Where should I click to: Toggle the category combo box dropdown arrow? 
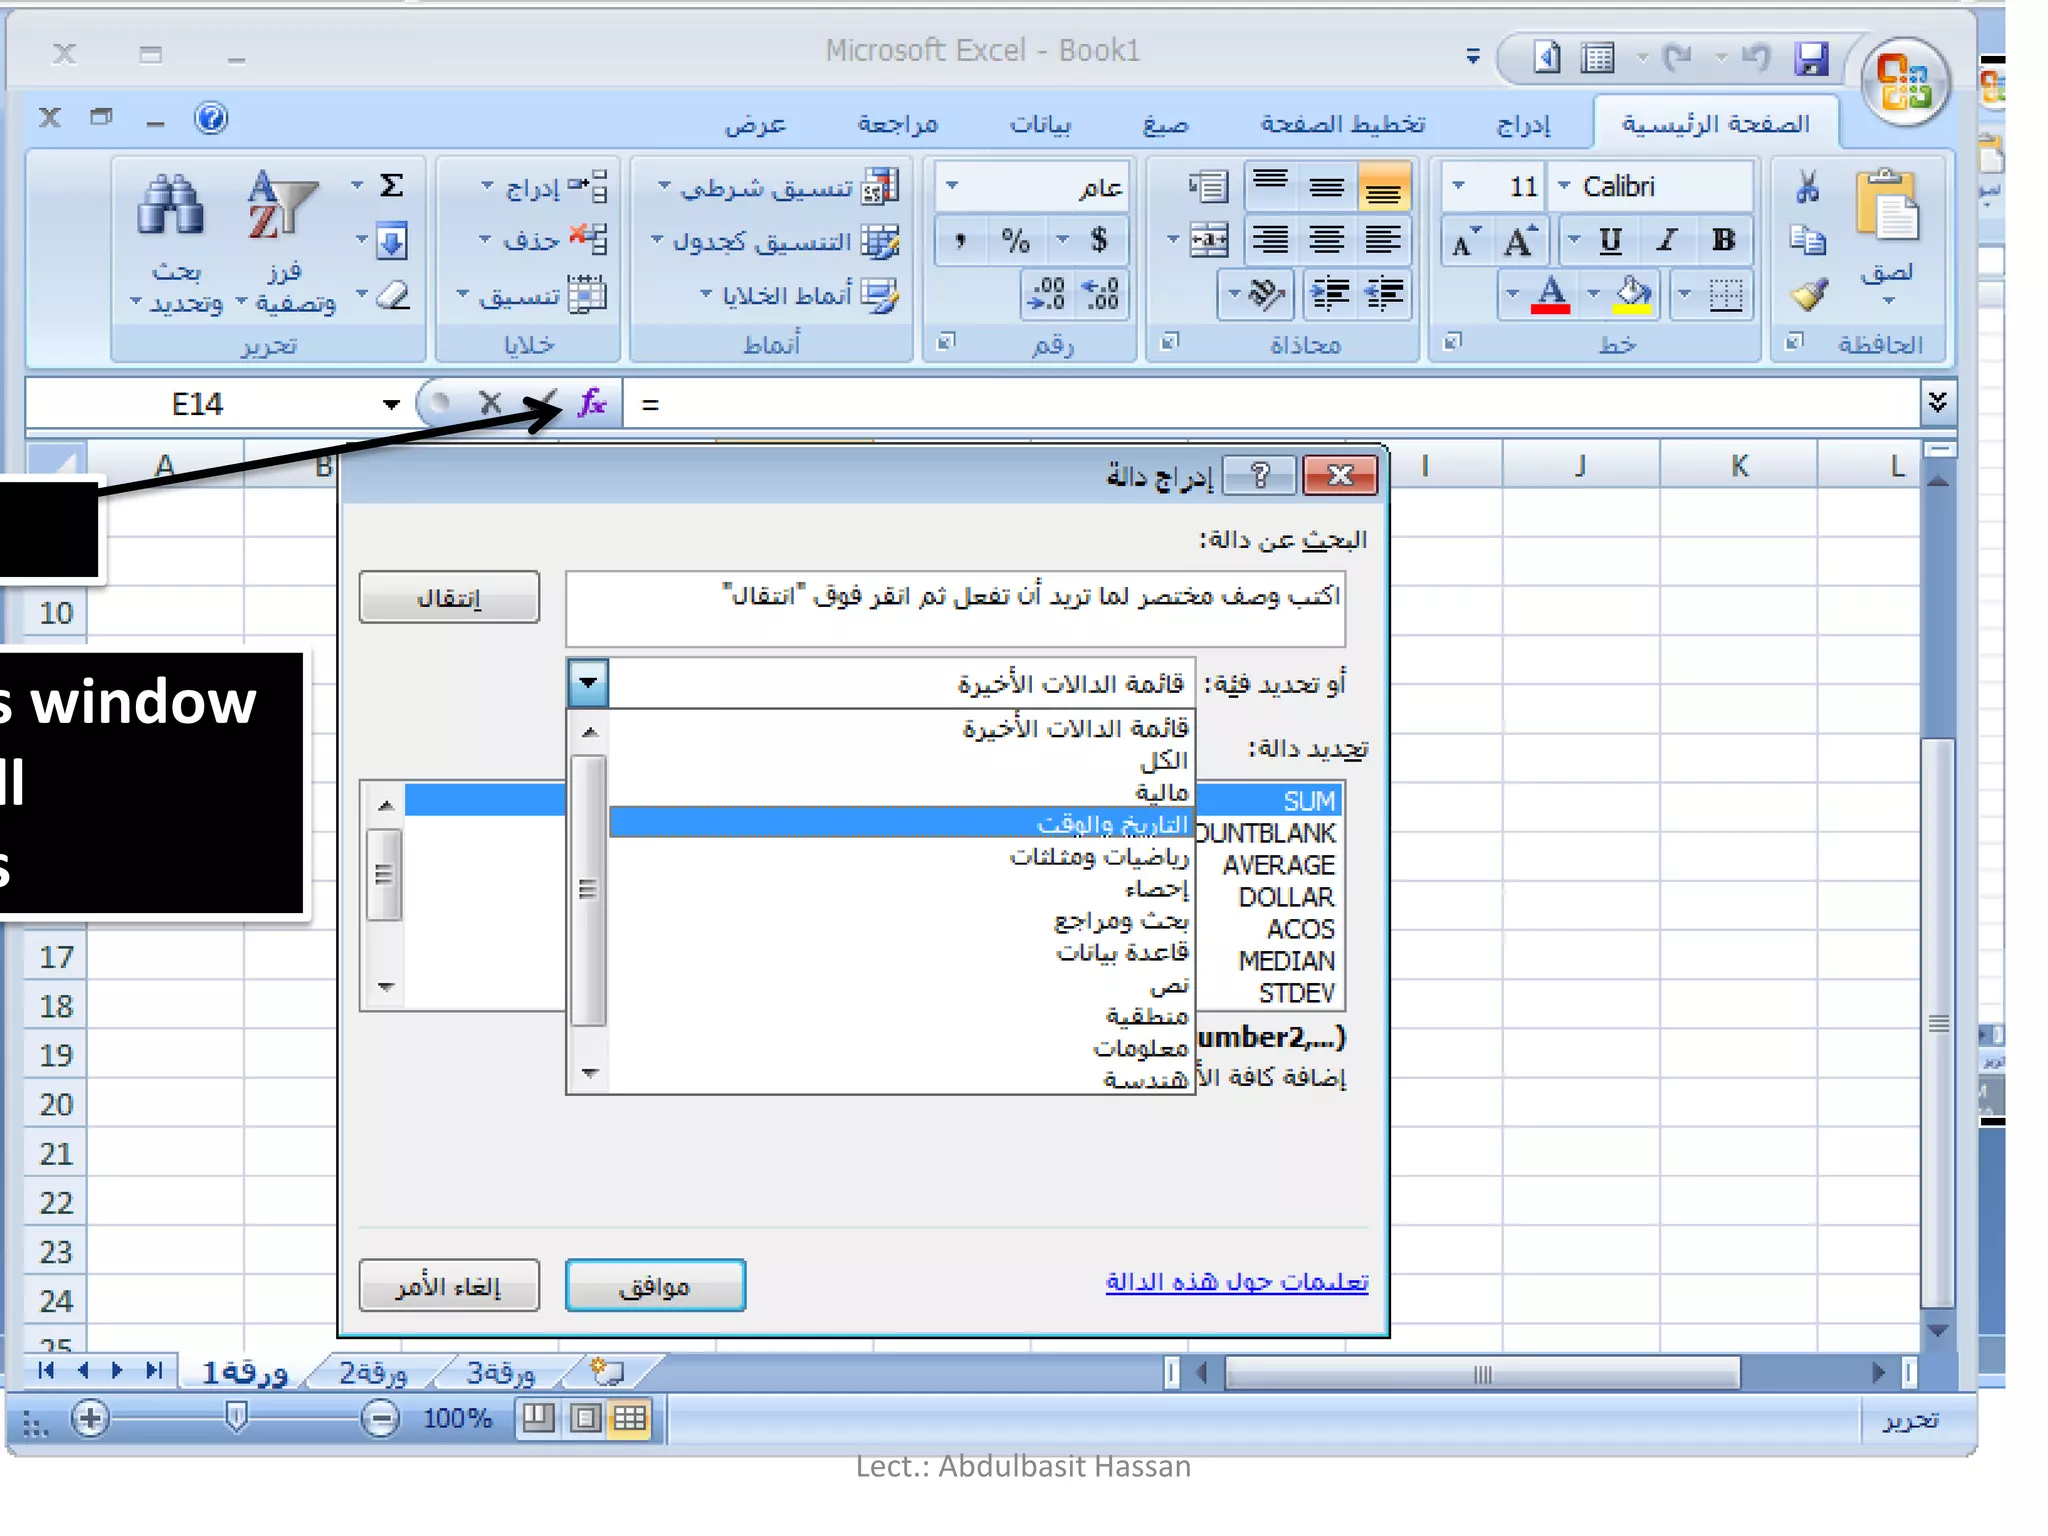click(x=588, y=683)
